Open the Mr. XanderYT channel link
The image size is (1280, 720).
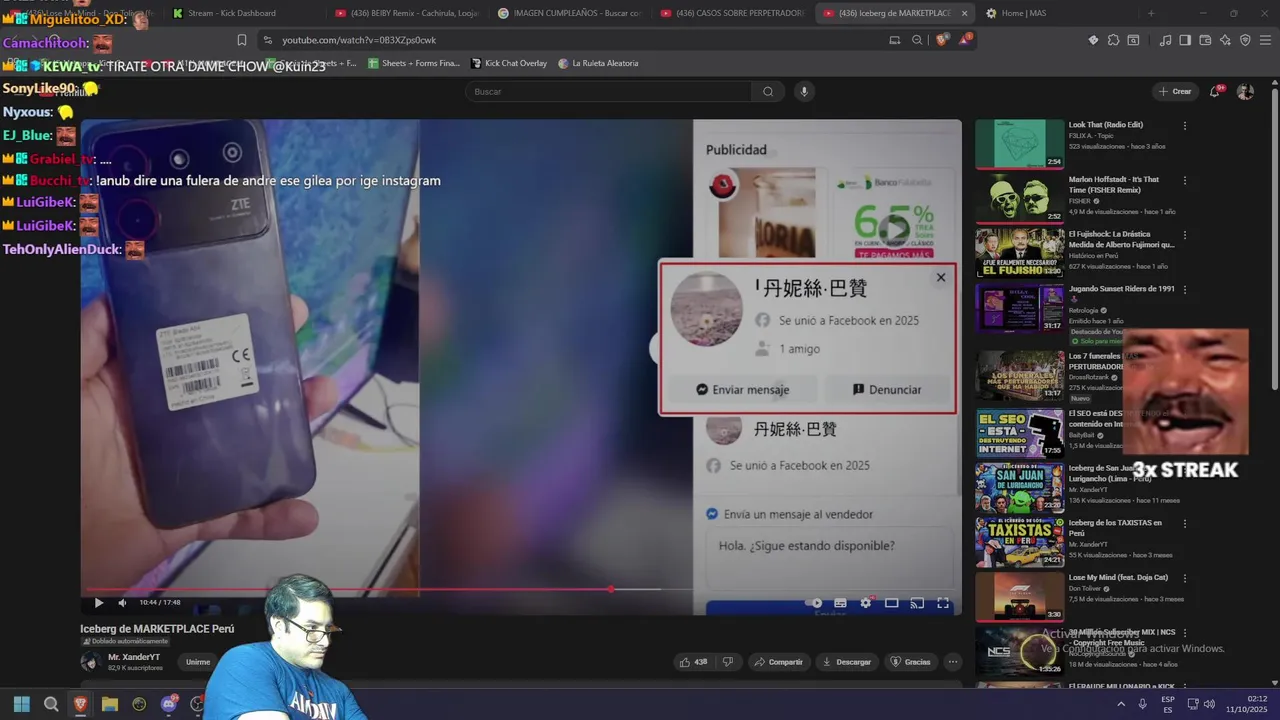coord(134,657)
